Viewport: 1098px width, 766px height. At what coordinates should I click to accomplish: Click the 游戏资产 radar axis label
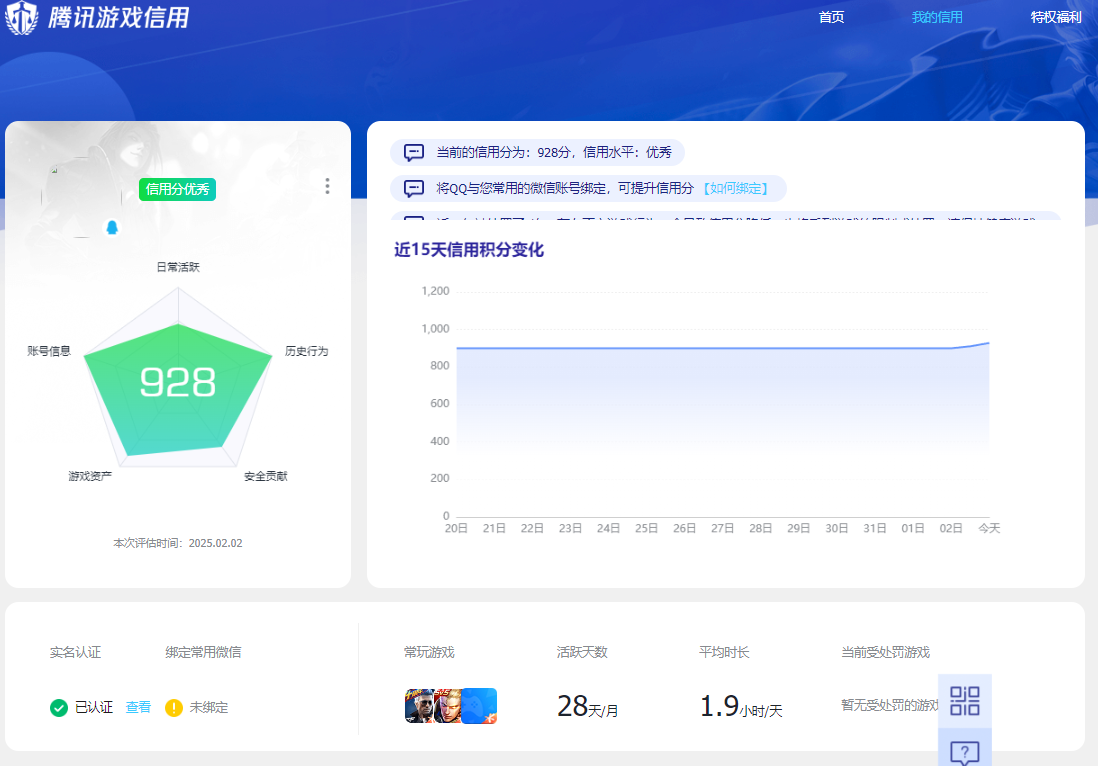click(90, 476)
